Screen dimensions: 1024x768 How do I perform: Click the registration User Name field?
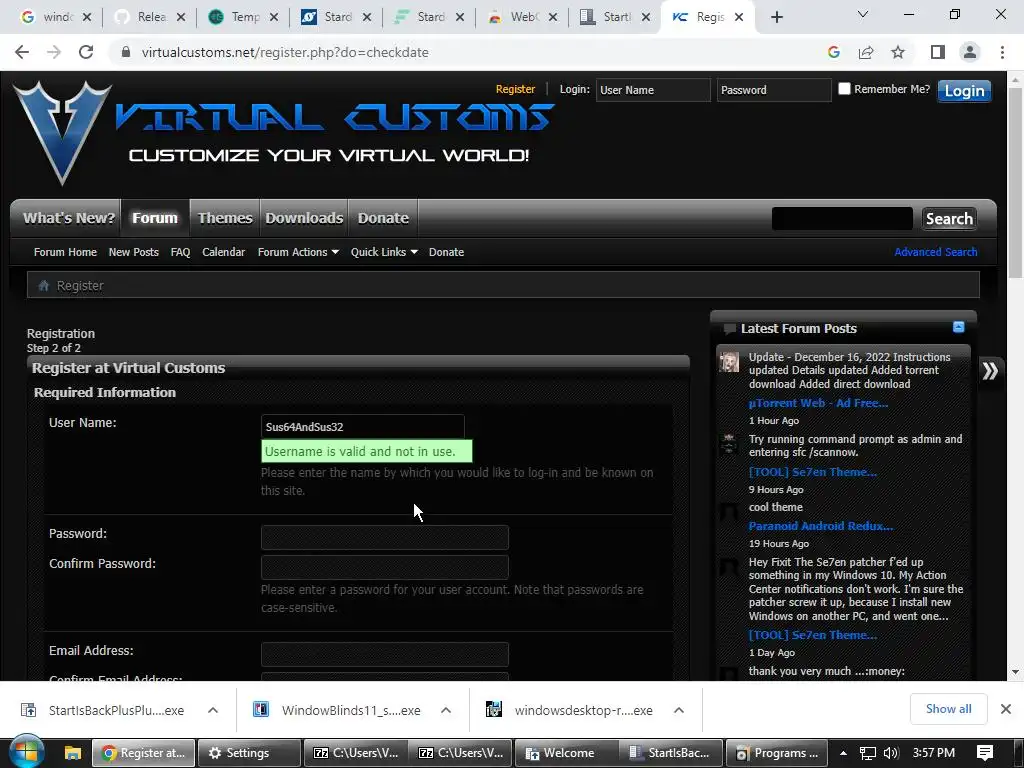[x=362, y=426]
